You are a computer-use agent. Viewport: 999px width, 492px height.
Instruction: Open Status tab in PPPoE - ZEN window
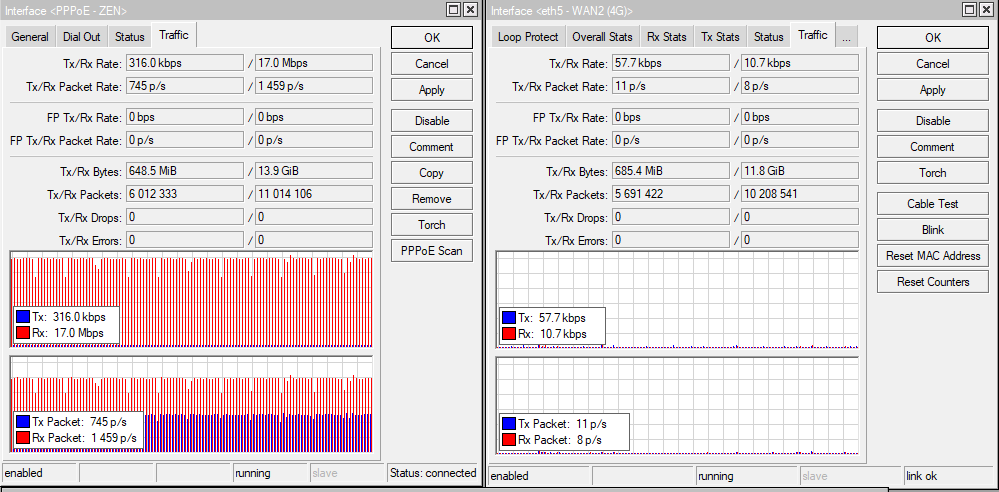[130, 37]
